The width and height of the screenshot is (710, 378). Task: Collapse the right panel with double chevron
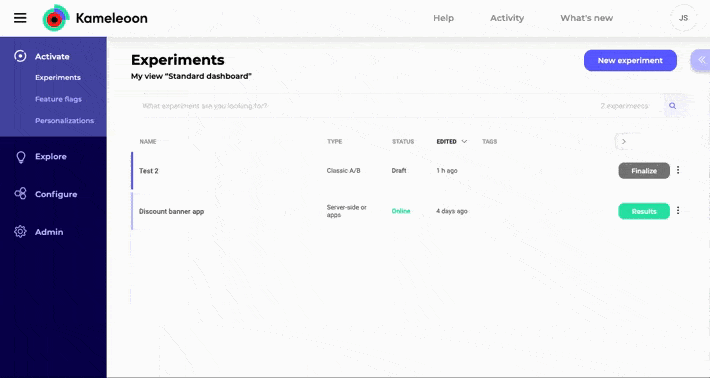click(701, 60)
